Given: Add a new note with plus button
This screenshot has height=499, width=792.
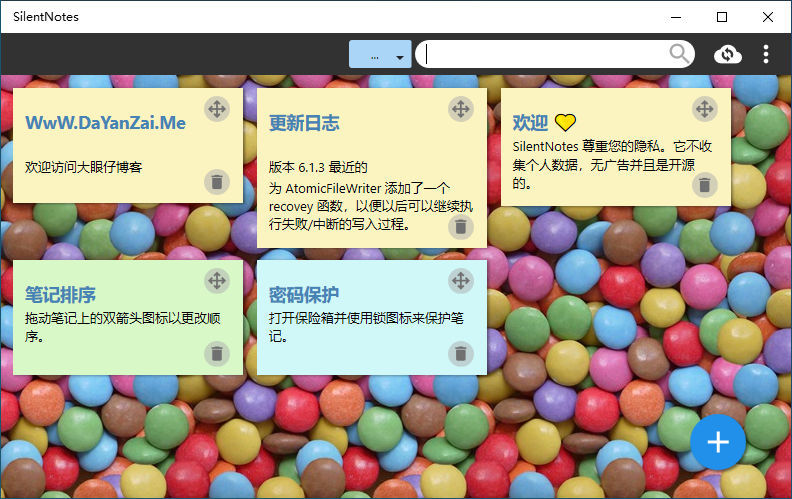Looking at the screenshot, I should [x=718, y=442].
